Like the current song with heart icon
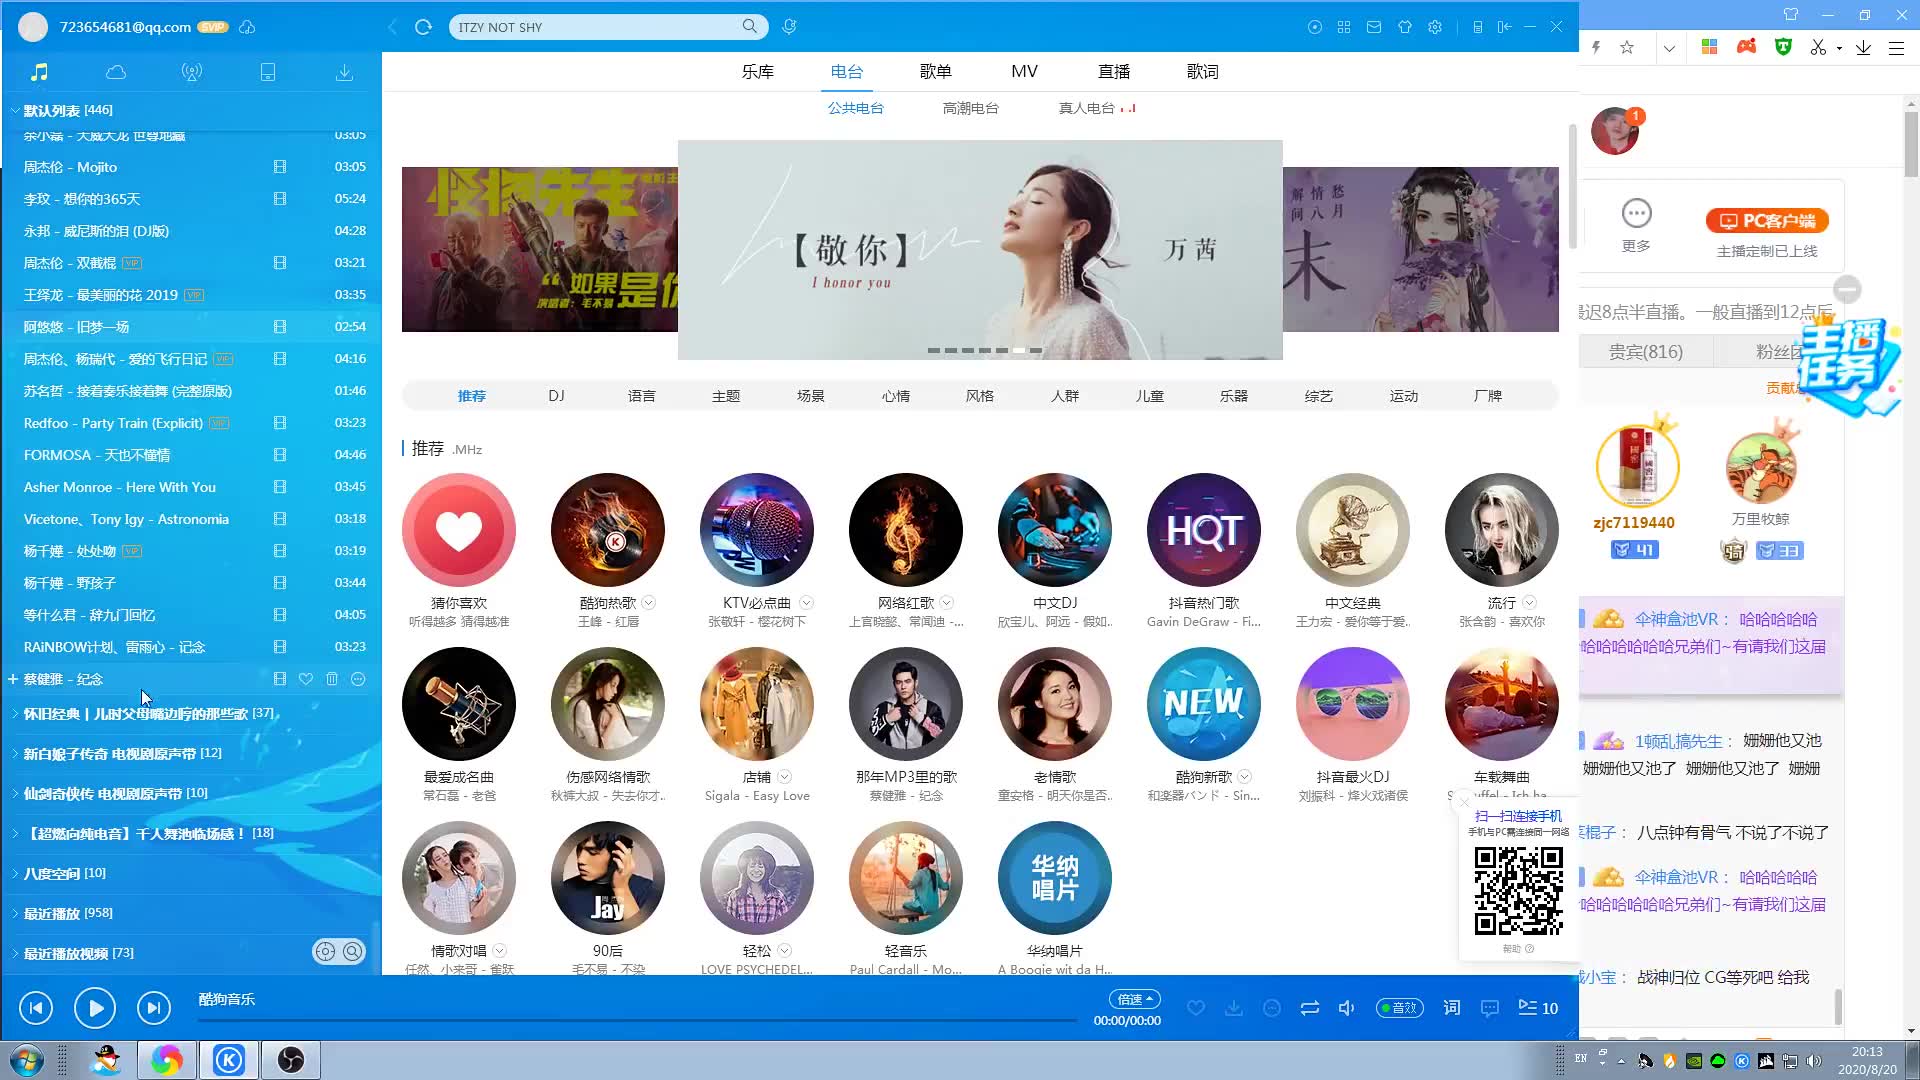The height and width of the screenshot is (1080, 1920). click(x=1196, y=1008)
